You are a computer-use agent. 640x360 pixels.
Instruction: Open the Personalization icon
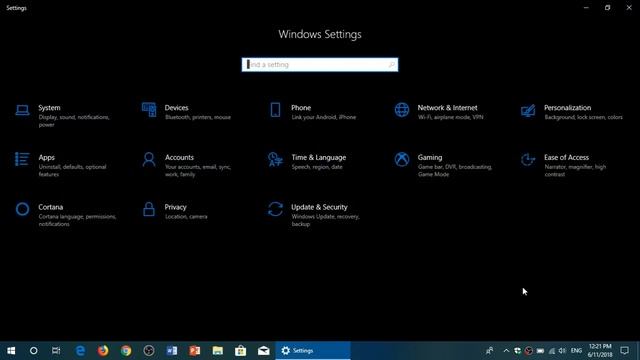(x=528, y=110)
